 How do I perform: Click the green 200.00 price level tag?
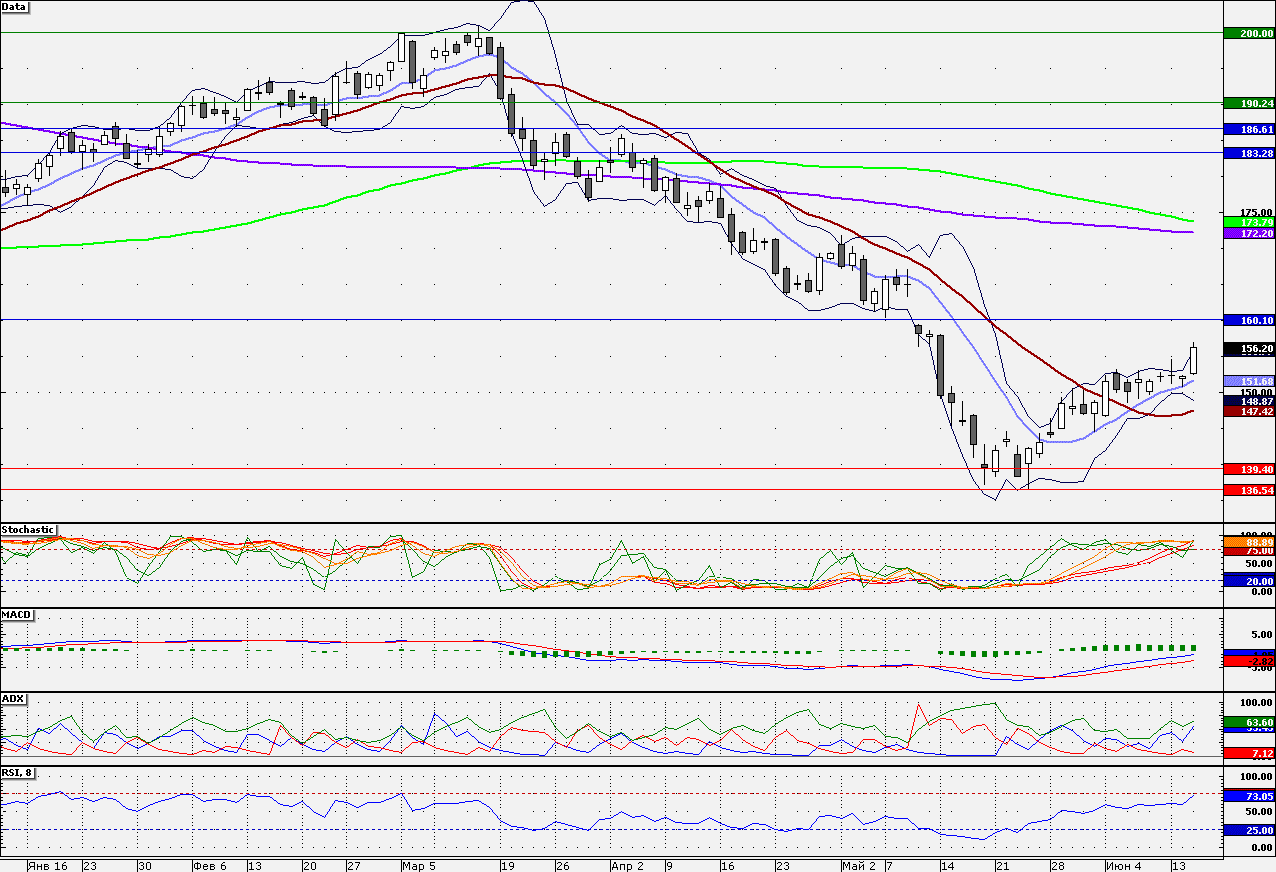(1250, 33)
